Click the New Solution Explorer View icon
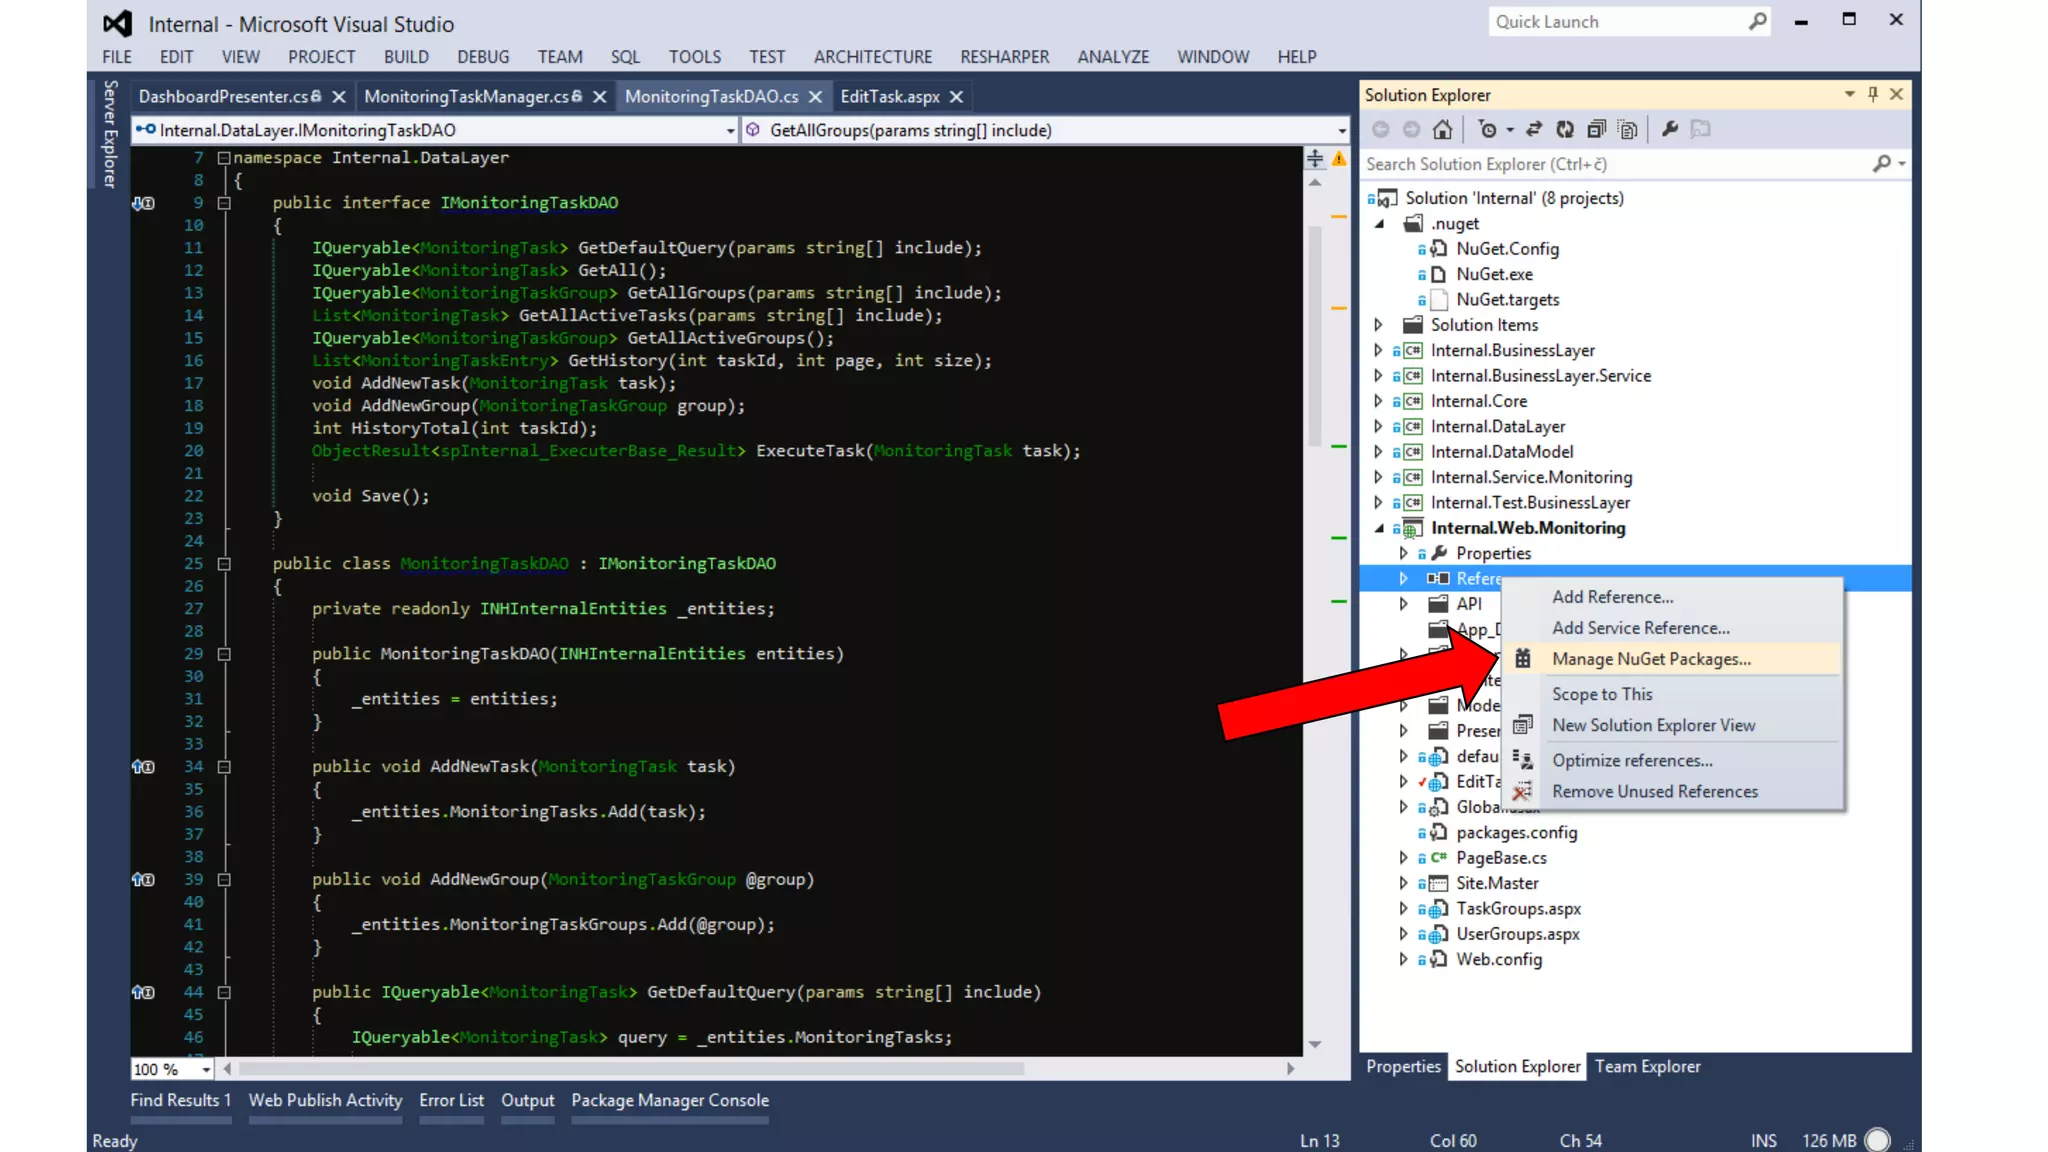Screen dimensions: 2048x1152 [1522, 724]
